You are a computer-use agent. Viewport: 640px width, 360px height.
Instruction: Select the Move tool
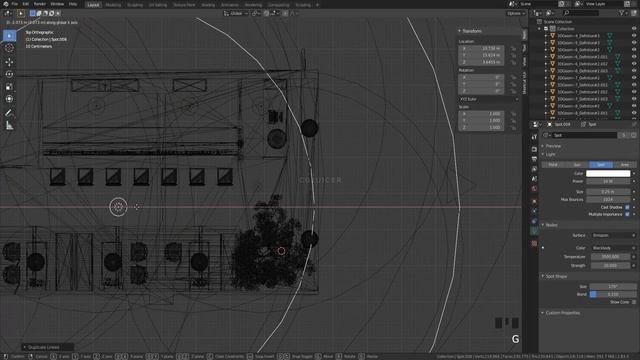pyautogui.click(x=9, y=62)
